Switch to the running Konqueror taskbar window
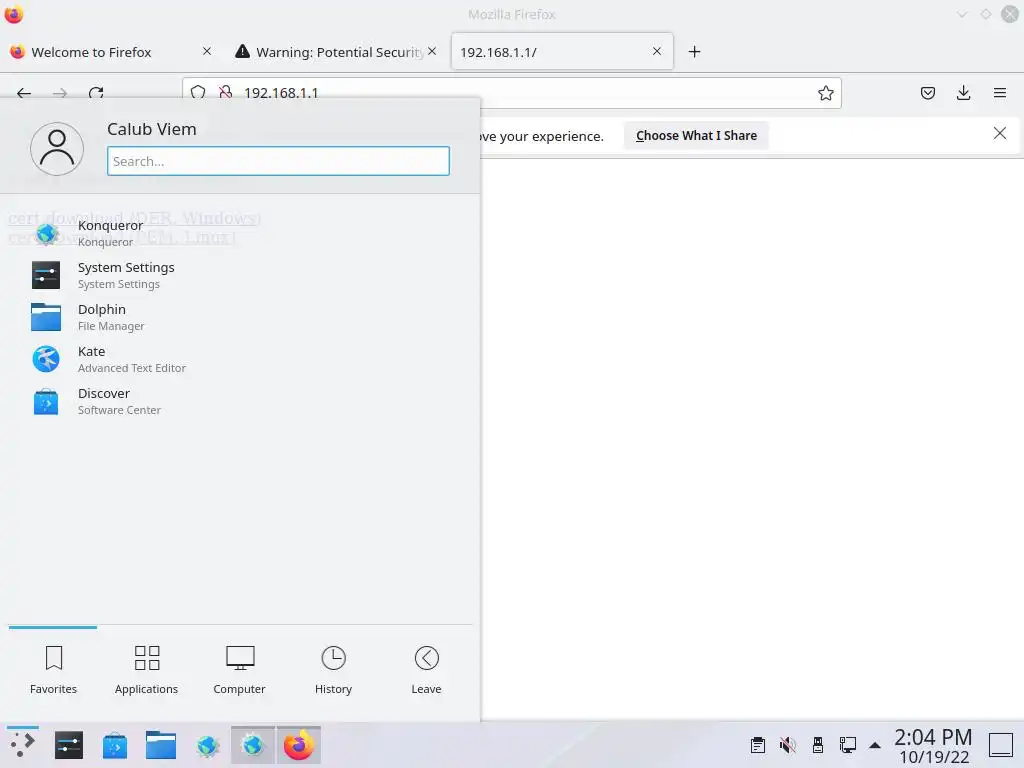The image size is (1024, 768). pyautogui.click(x=253, y=745)
